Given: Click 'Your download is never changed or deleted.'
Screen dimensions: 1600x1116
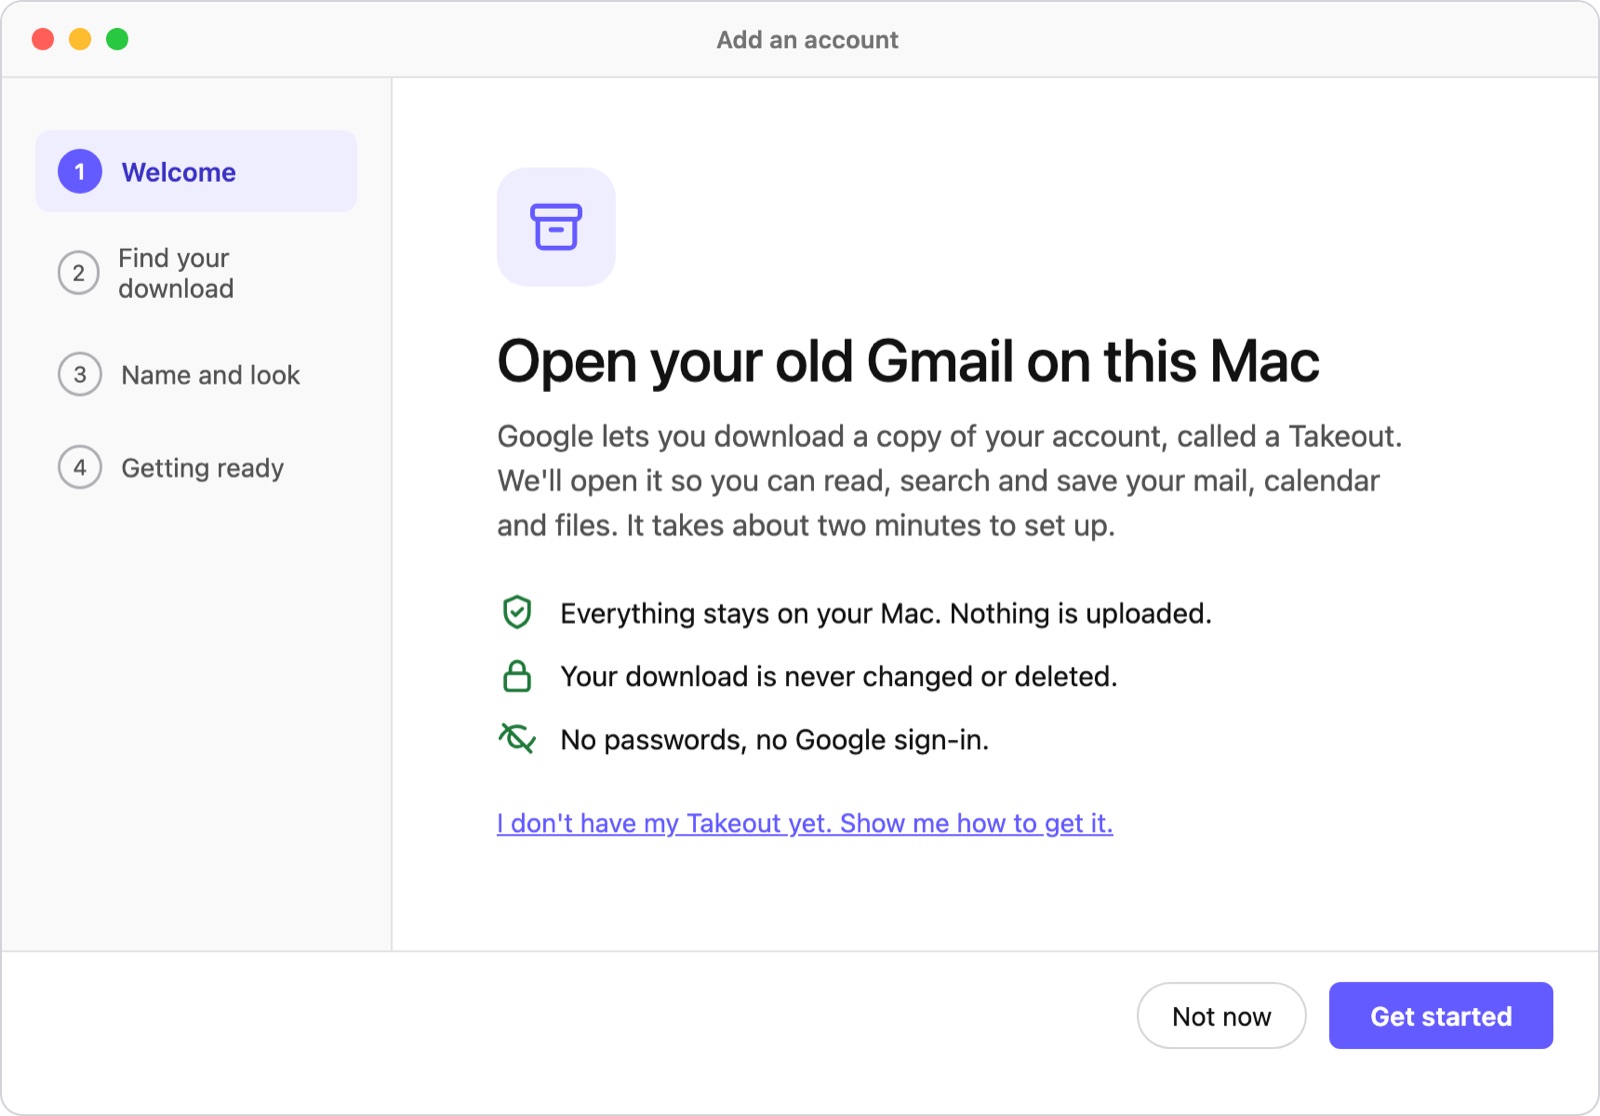Looking at the screenshot, I should pyautogui.click(x=839, y=677).
